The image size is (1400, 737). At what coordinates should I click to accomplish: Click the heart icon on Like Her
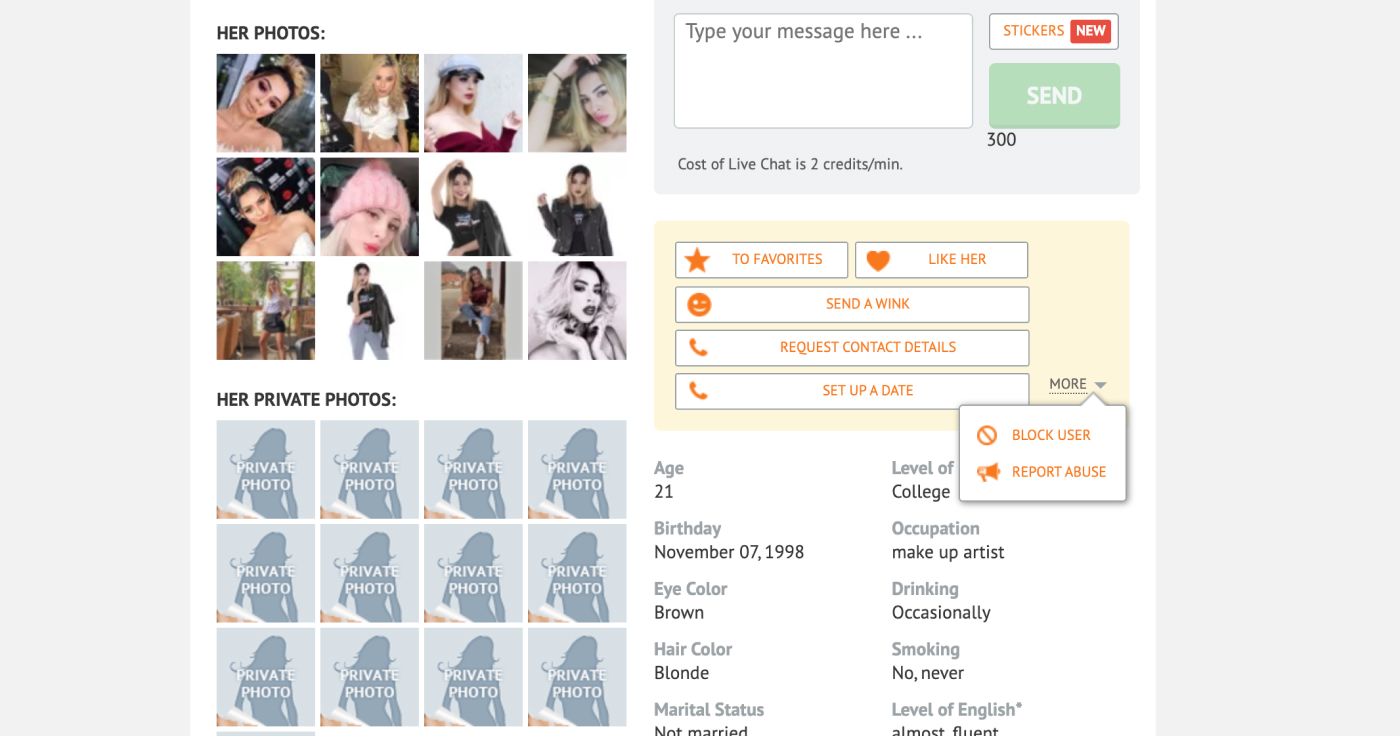coord(877,261)
